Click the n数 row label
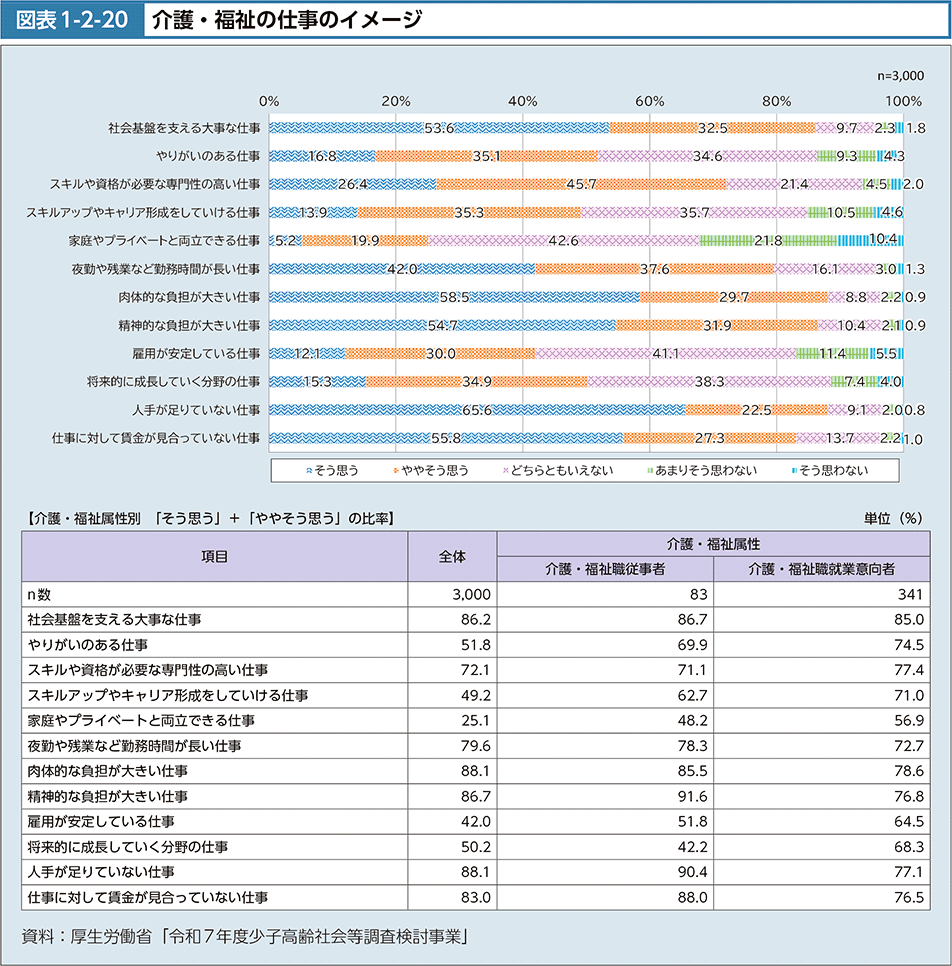 click(x=39, y=595)
